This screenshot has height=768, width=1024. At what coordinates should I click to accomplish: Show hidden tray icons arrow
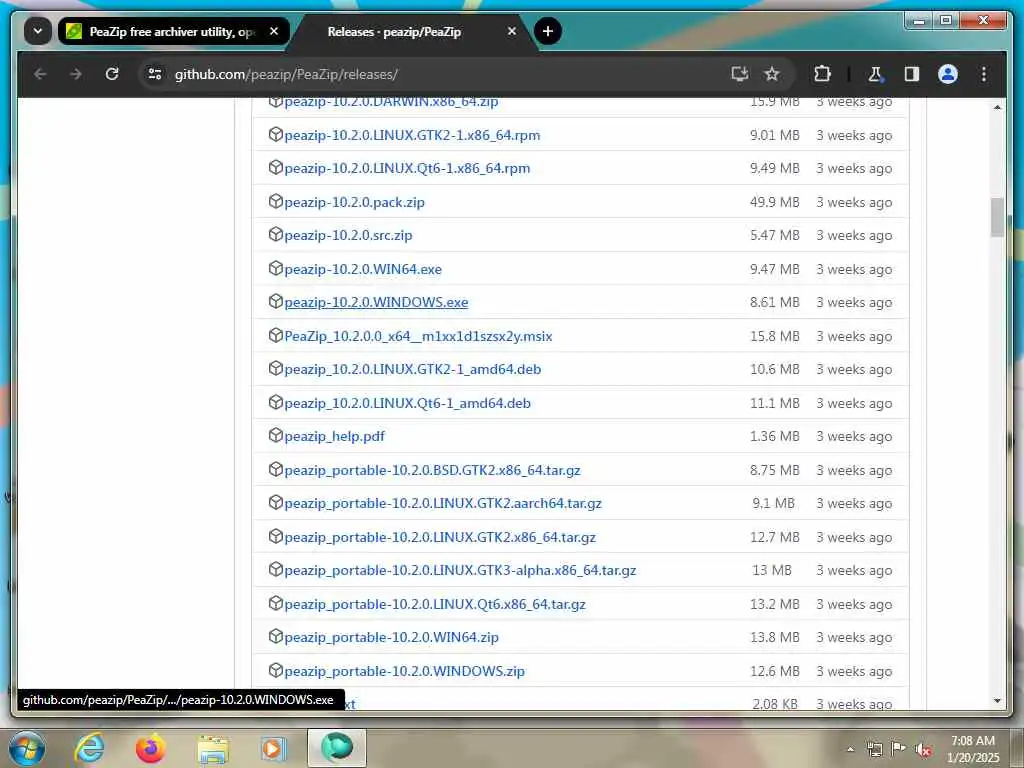(x=850, y=749)
